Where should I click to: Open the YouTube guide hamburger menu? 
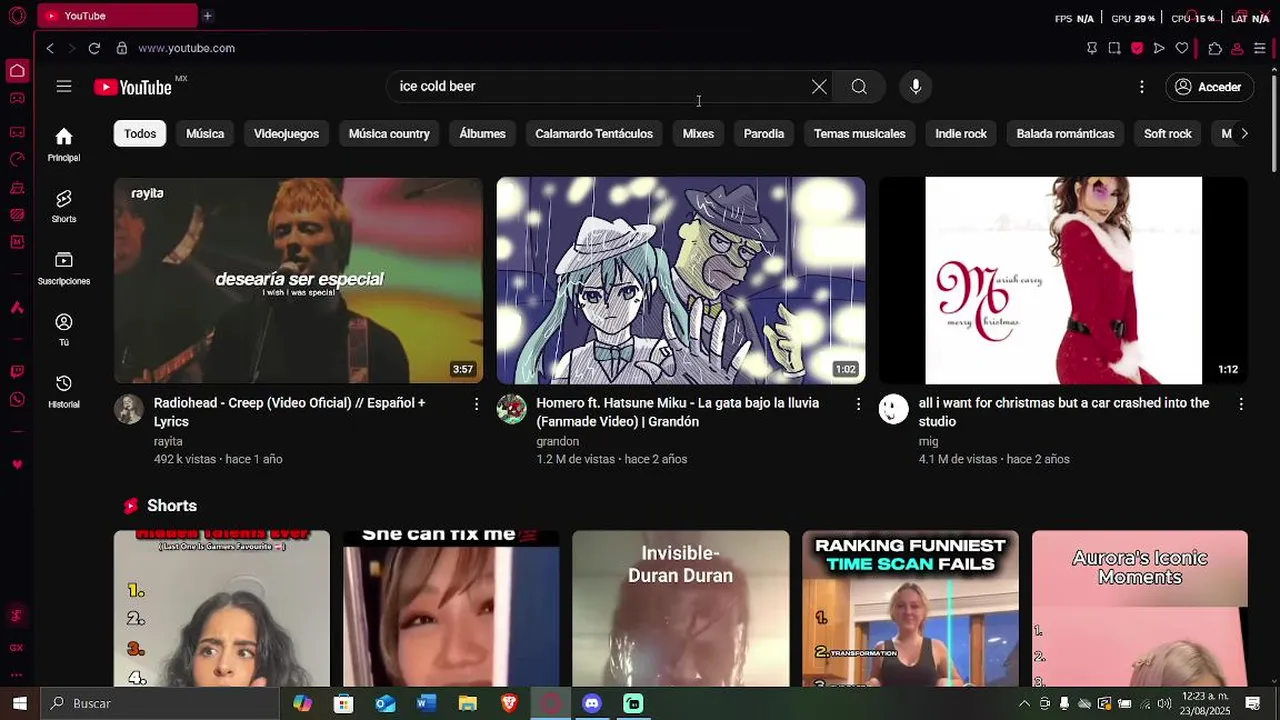click(64, 87)
